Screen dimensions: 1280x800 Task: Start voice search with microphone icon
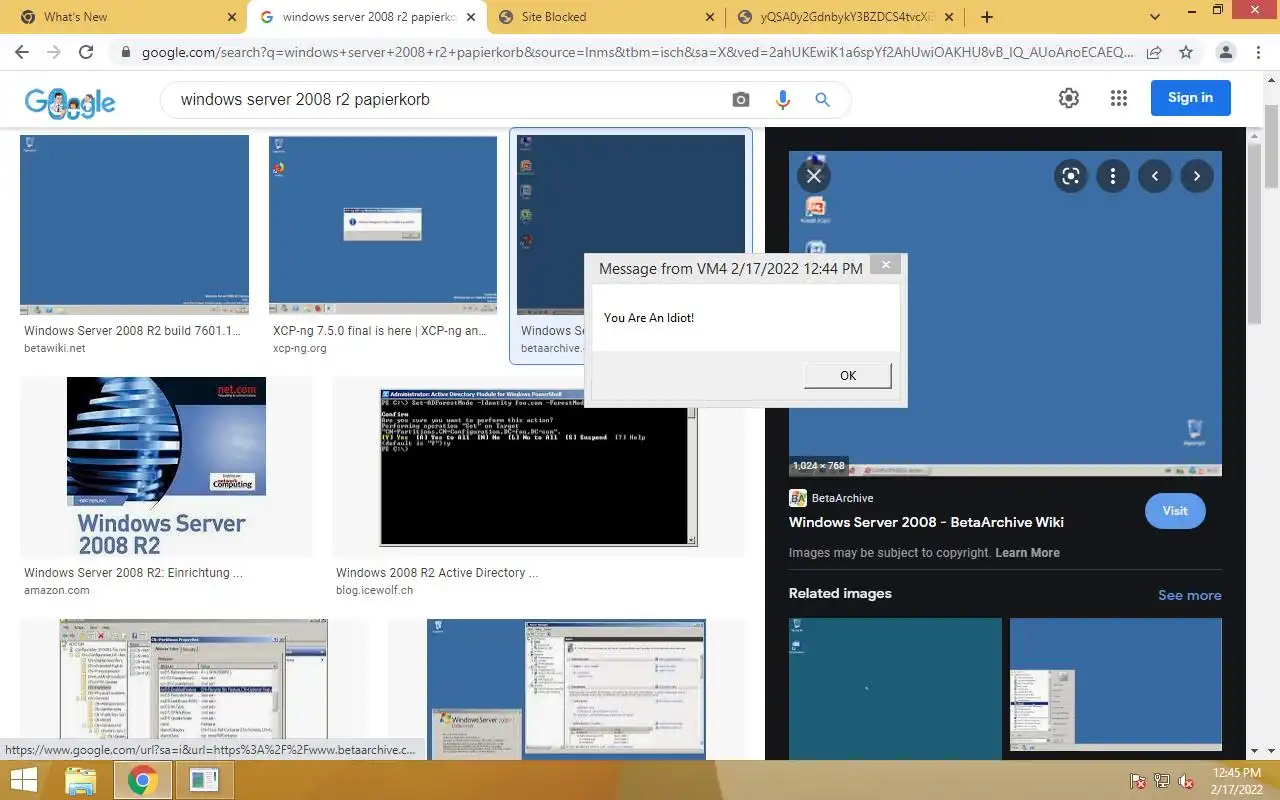tap(782, 99)
